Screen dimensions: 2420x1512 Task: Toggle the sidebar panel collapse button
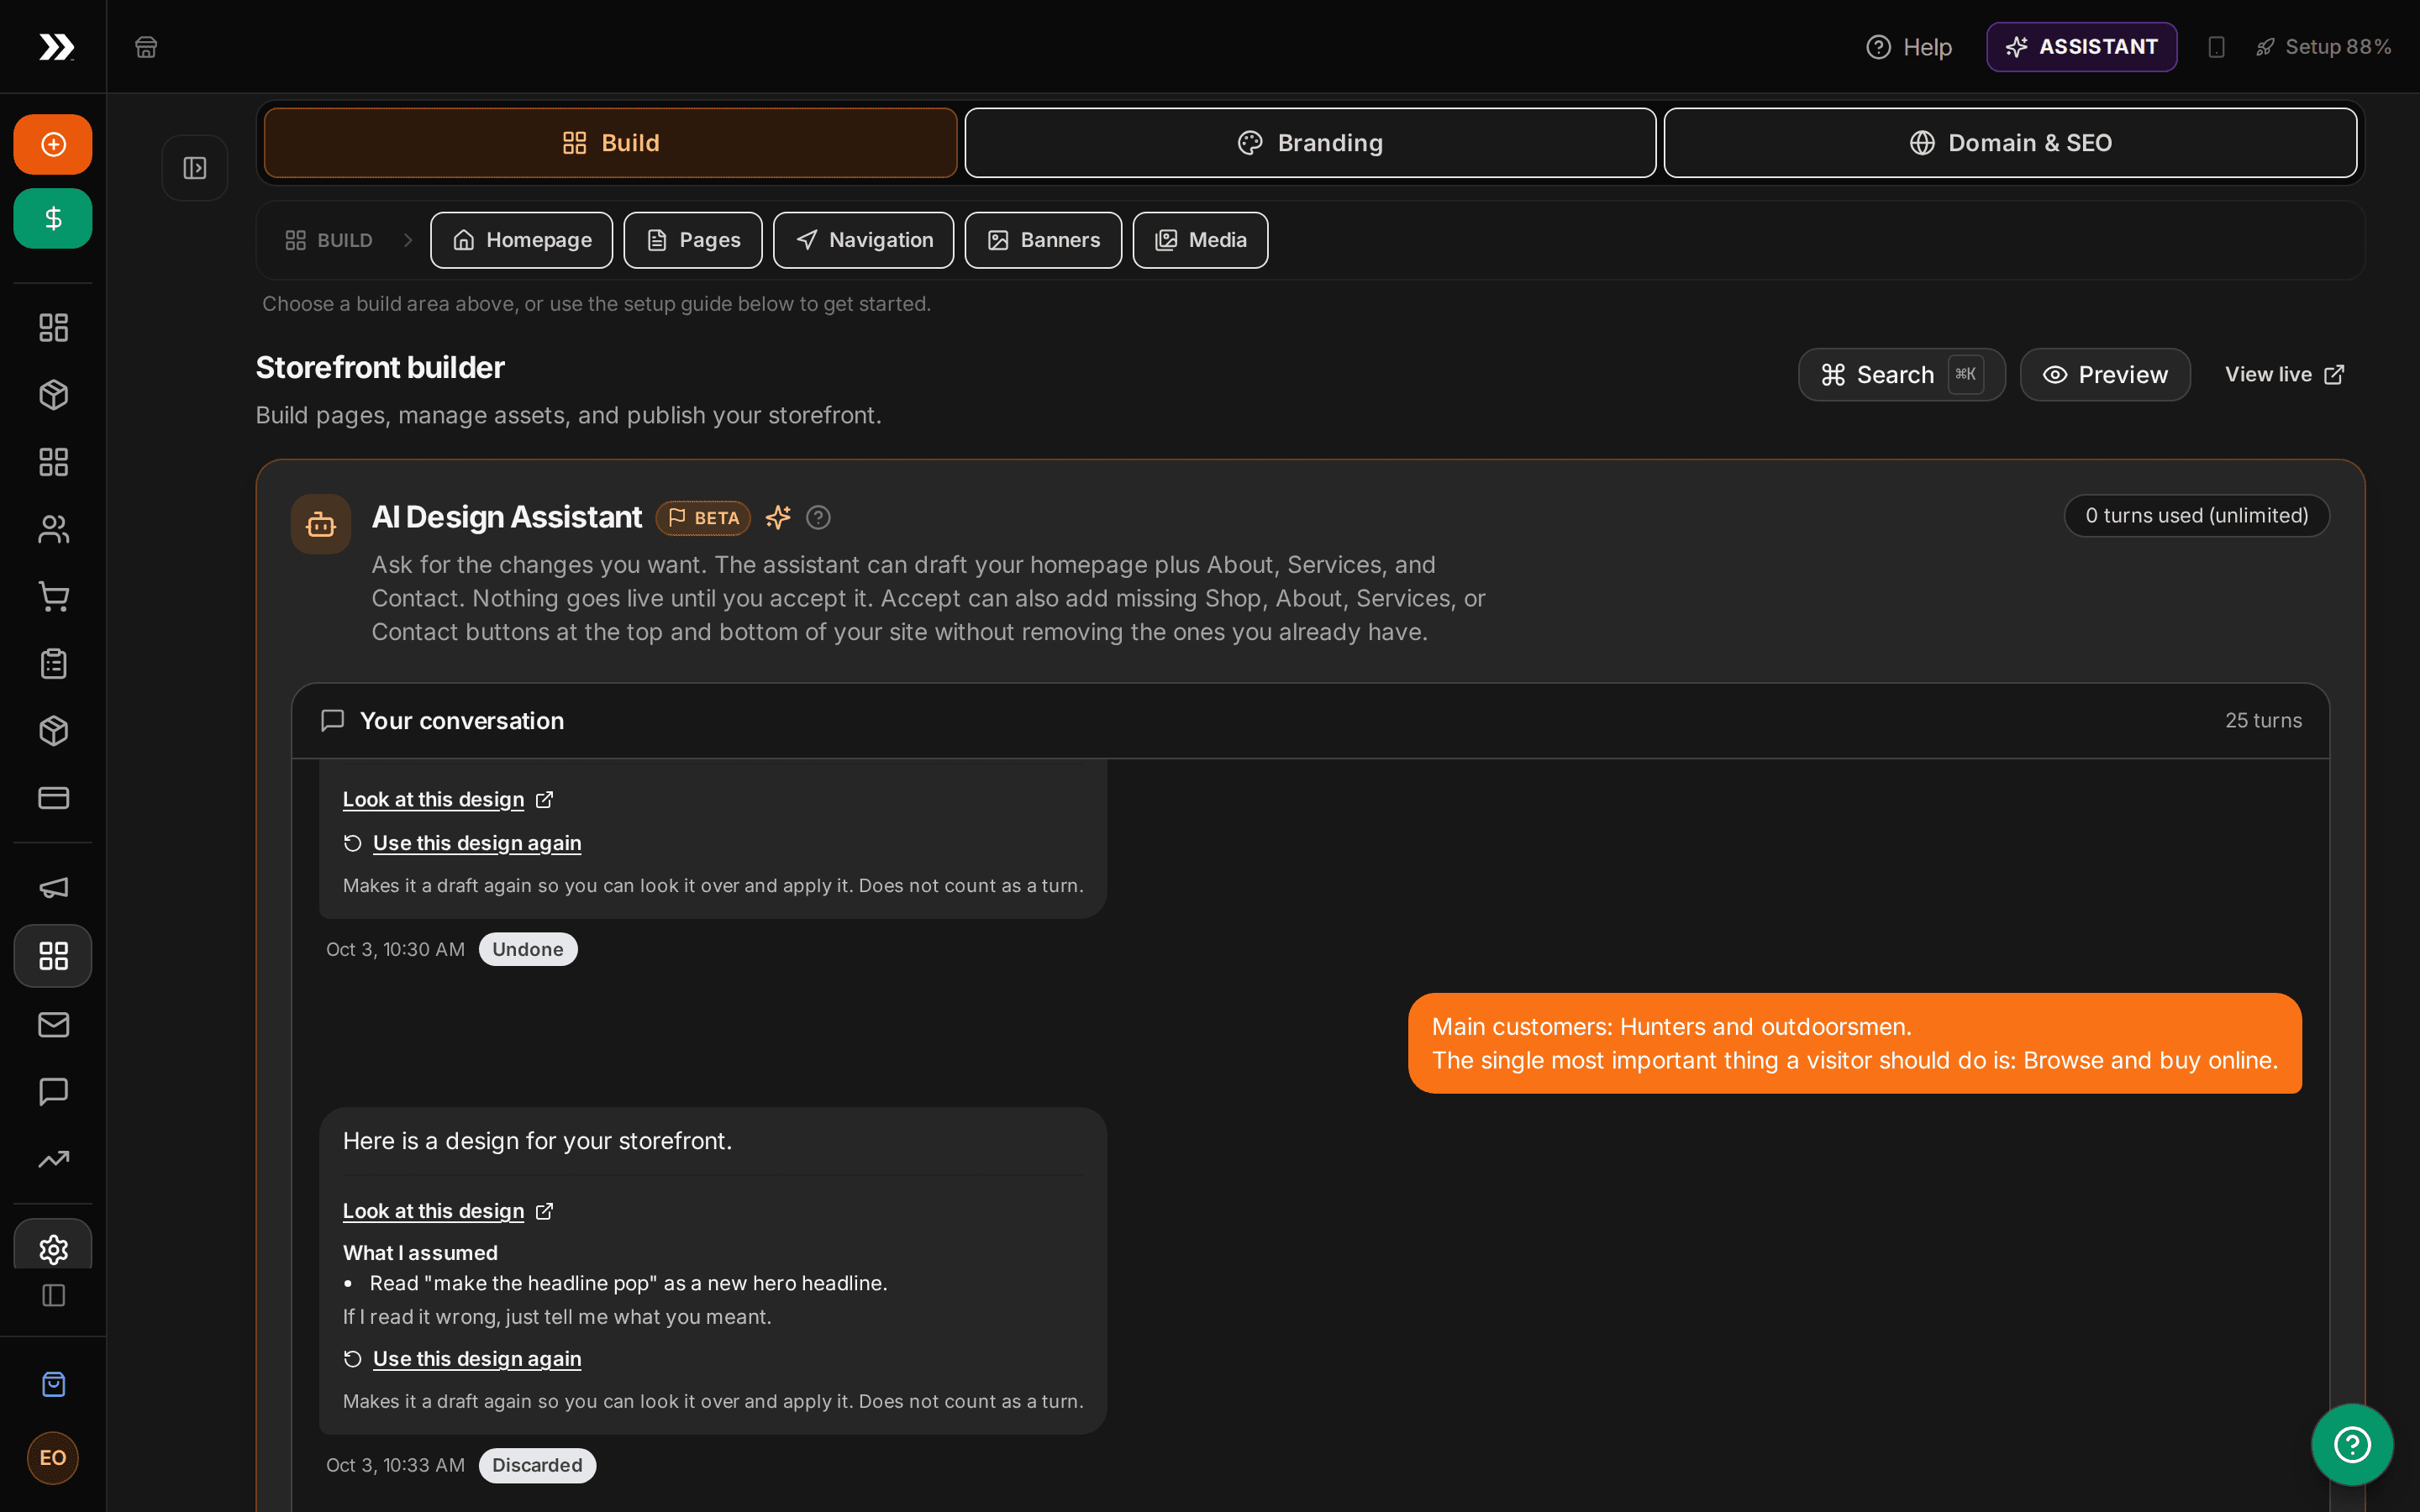[195, 168]
